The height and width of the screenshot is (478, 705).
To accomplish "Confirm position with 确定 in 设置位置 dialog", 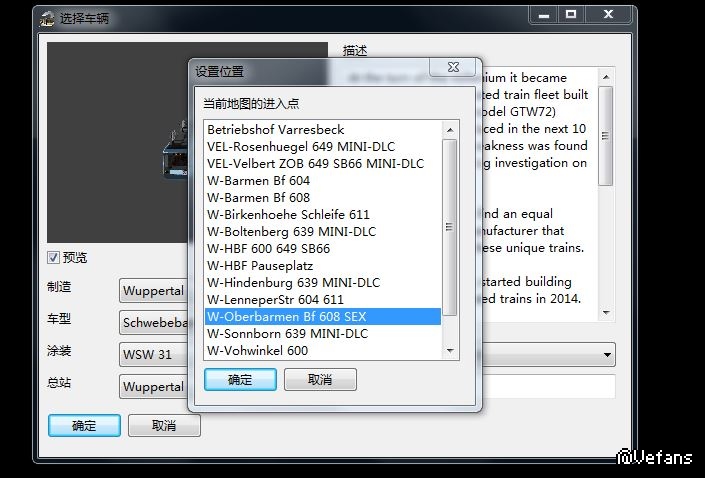I will tap(241, 380).
